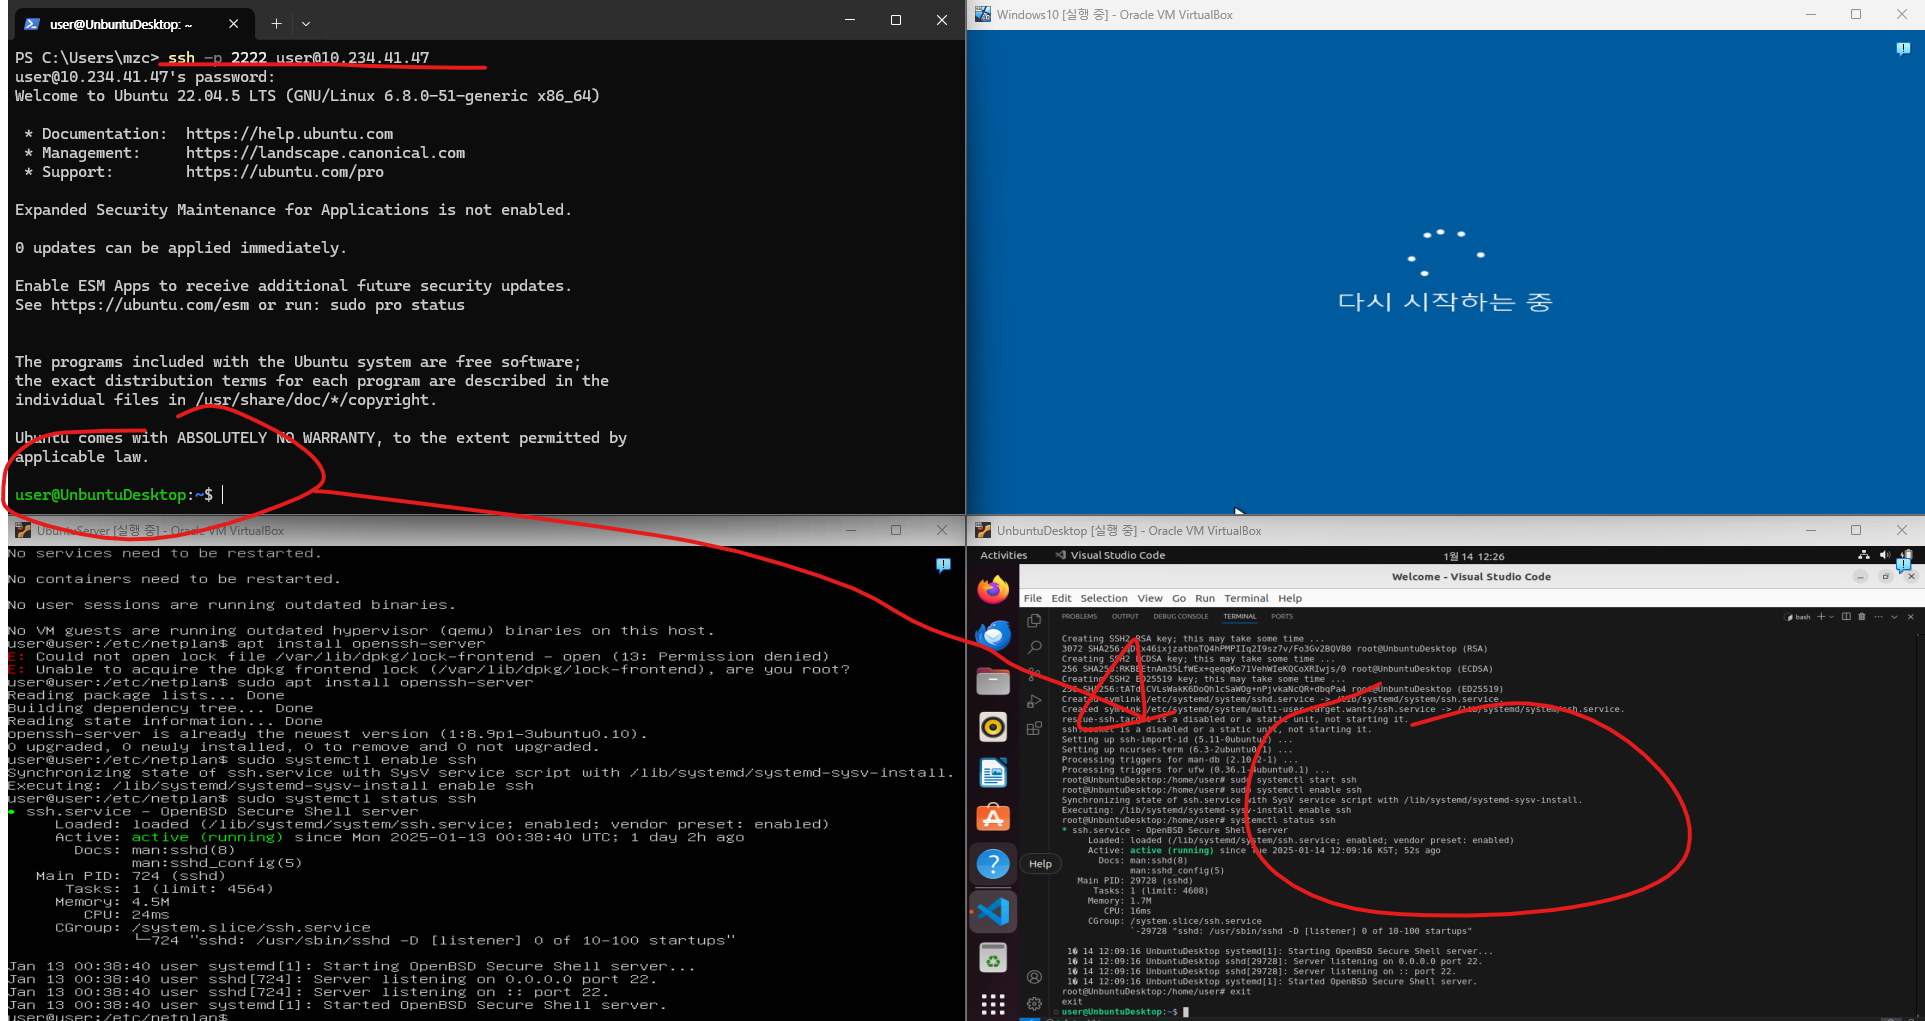Viewport: 1925px width, 1021px height.
Task: Open the Terminal menu in VS Code
Action: pyautogui.click(x=1245, y=598)
